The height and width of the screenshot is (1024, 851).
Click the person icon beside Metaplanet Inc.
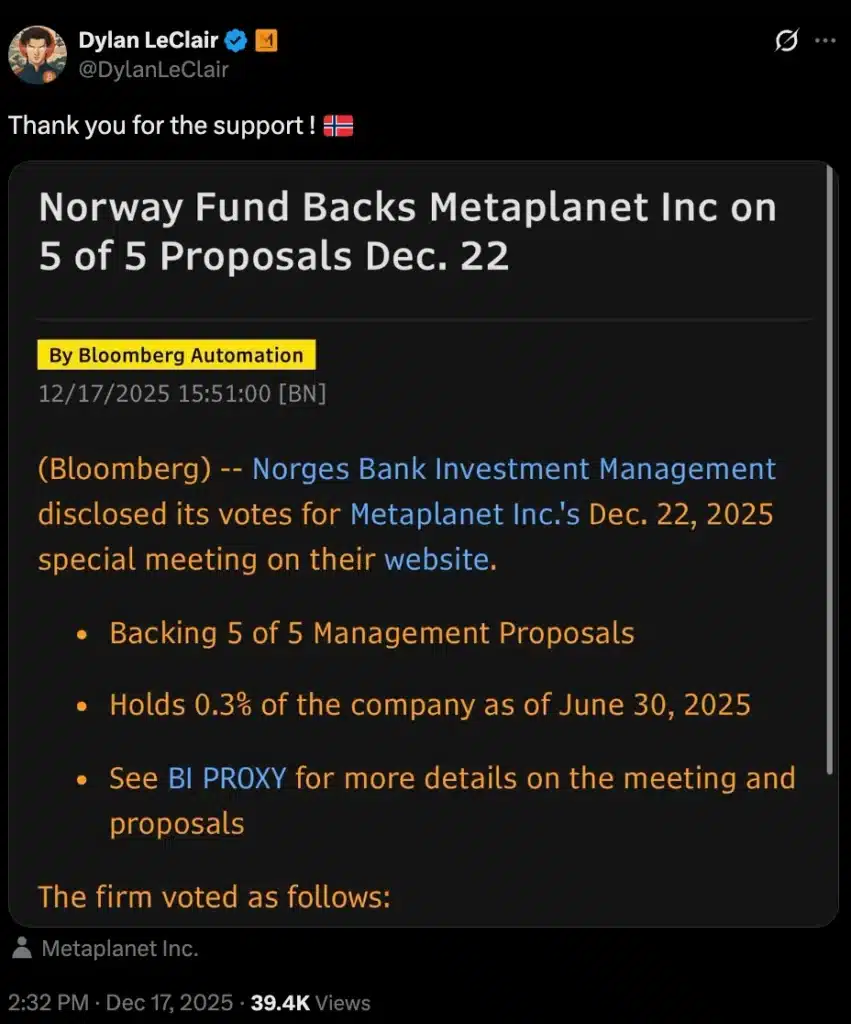coord(21,948)
